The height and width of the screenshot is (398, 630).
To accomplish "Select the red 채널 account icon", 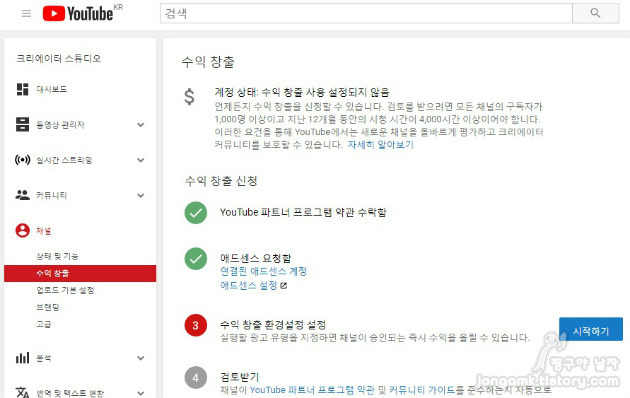I will [22, 231].
